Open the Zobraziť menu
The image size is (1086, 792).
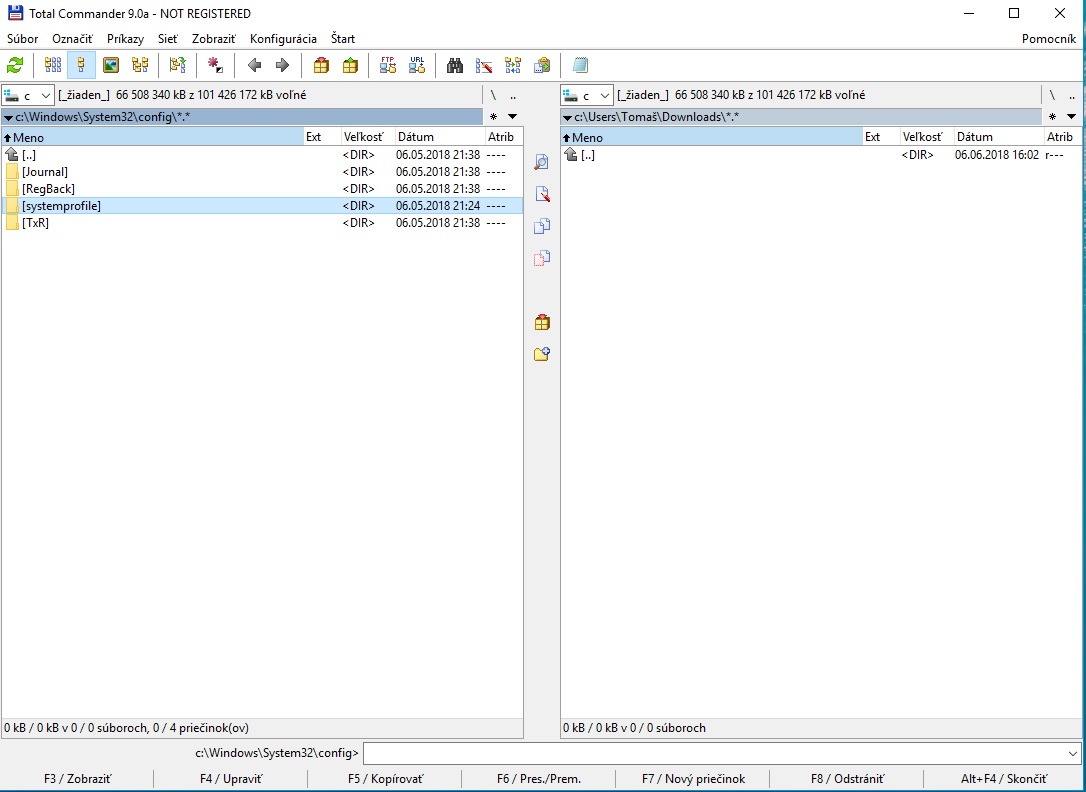pyautogui.click(x=214, y=39)
